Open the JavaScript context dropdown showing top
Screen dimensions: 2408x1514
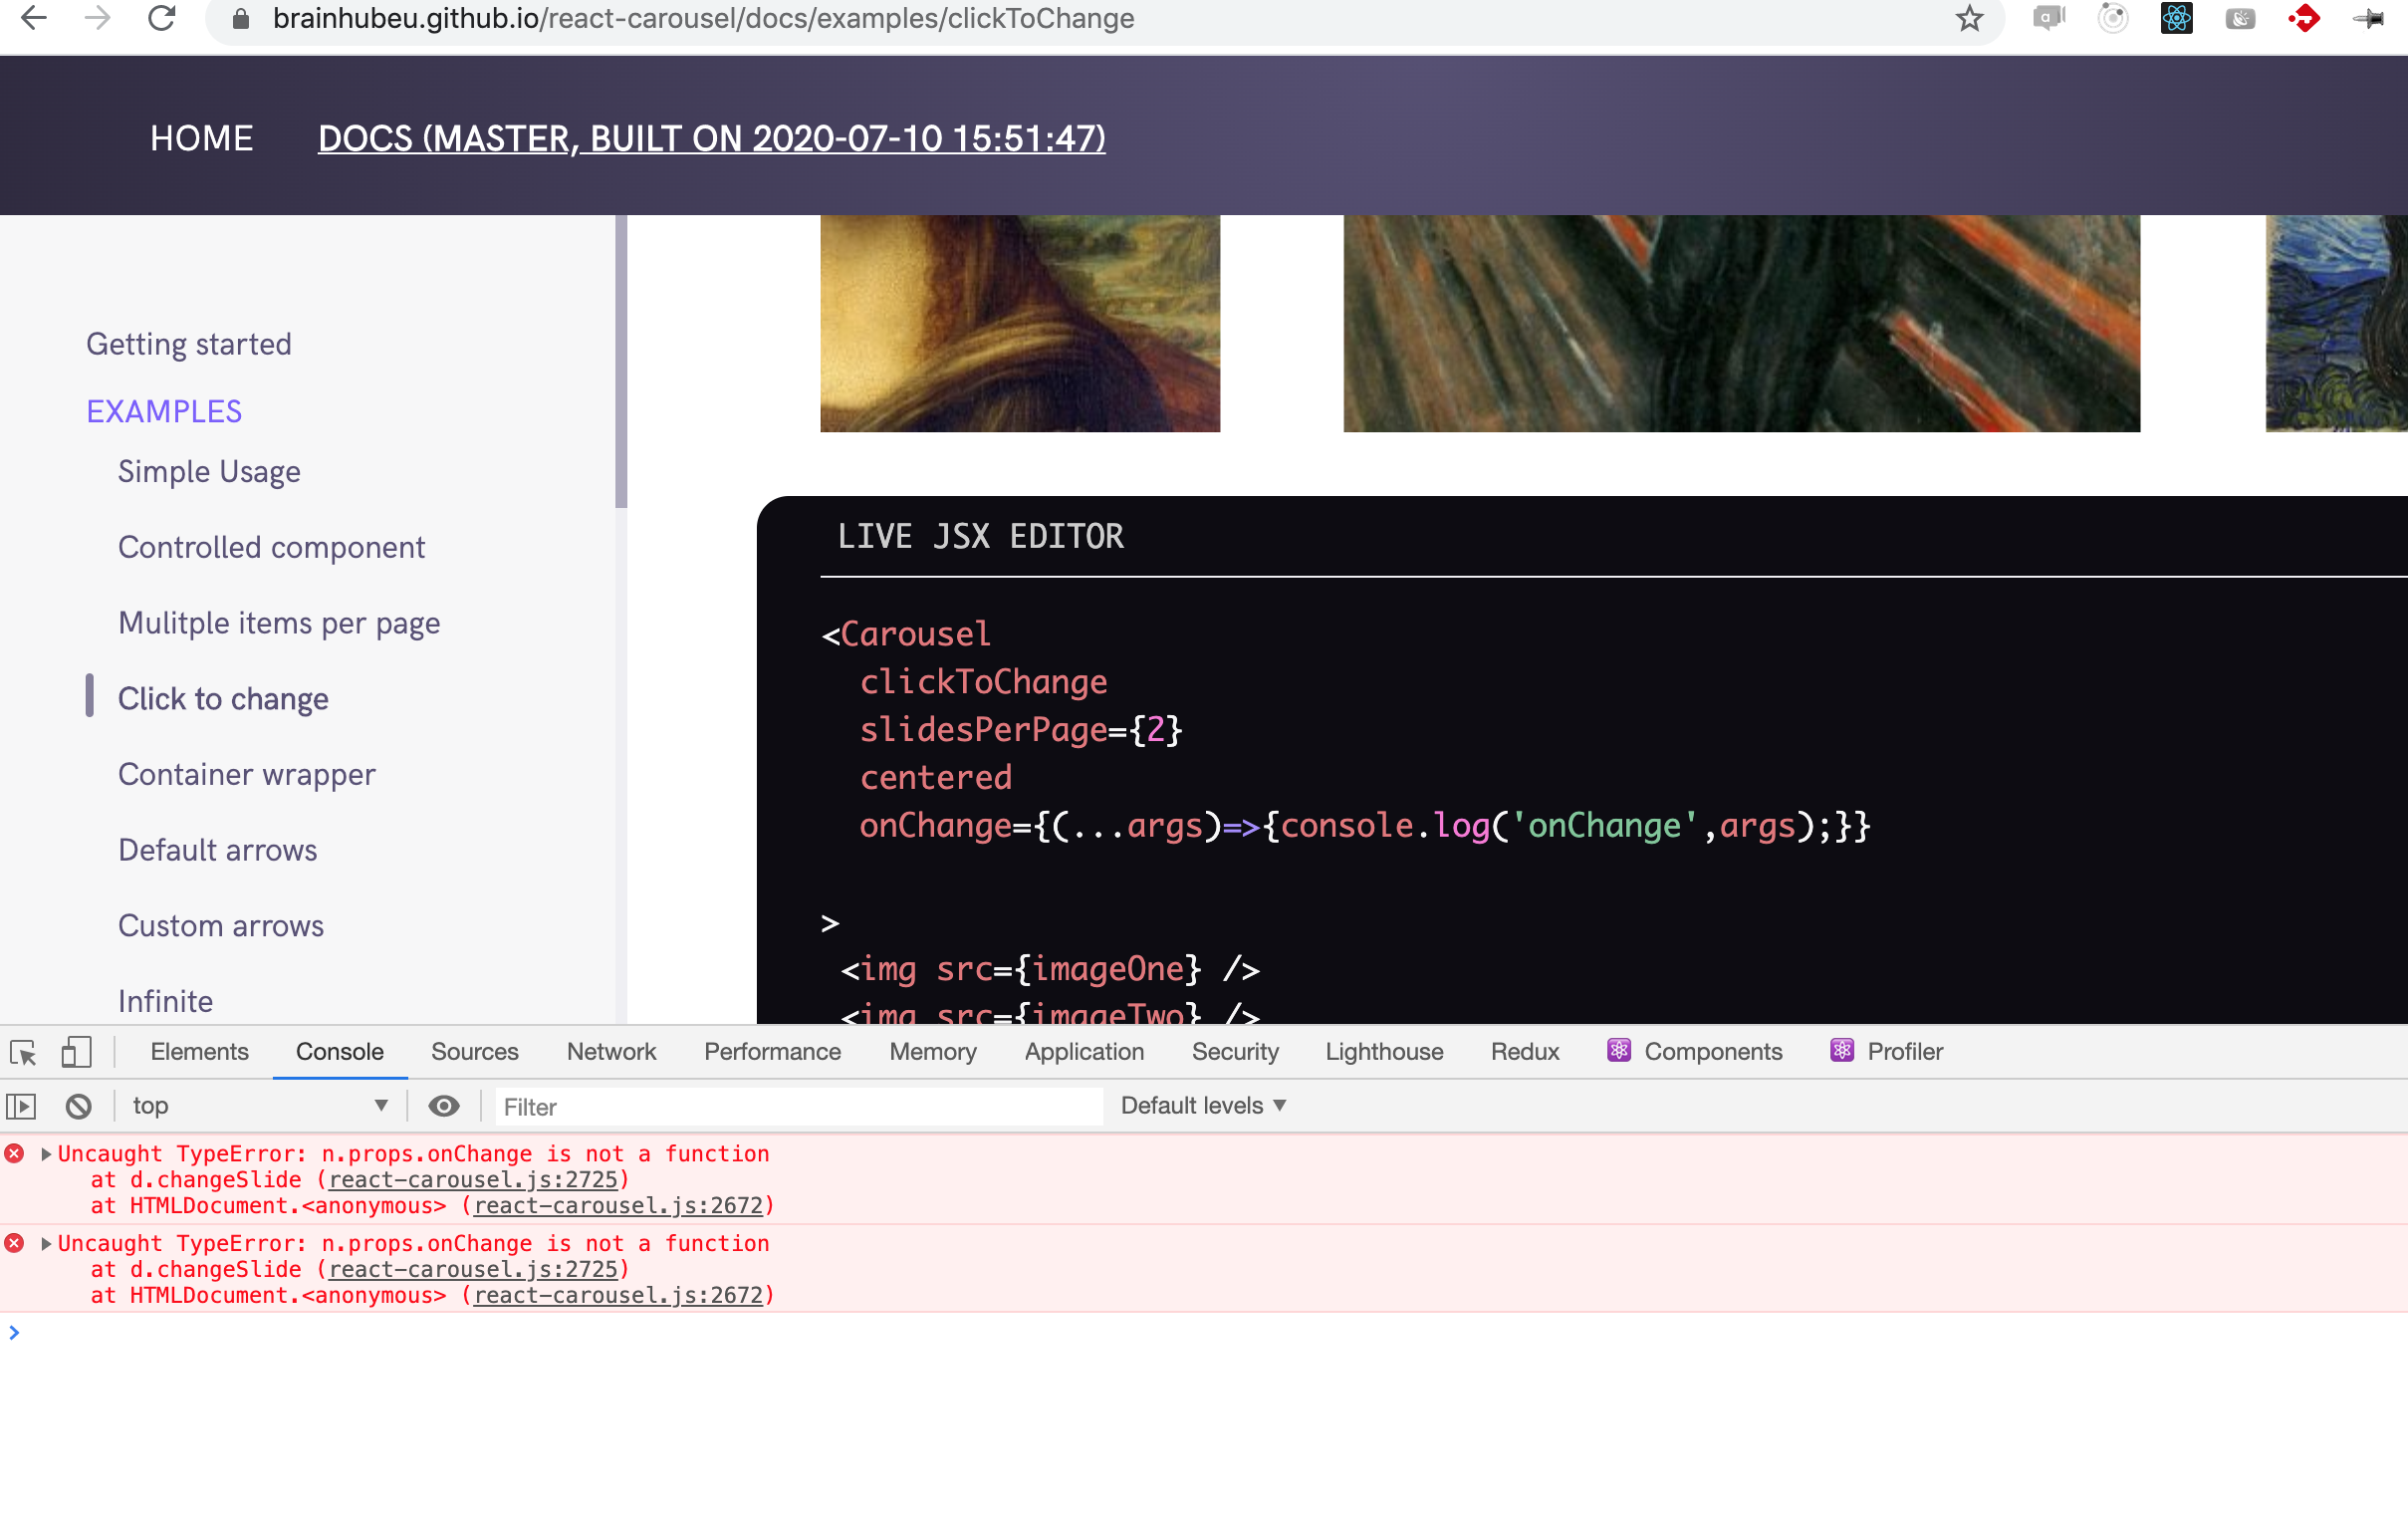tap(258, 1105)
